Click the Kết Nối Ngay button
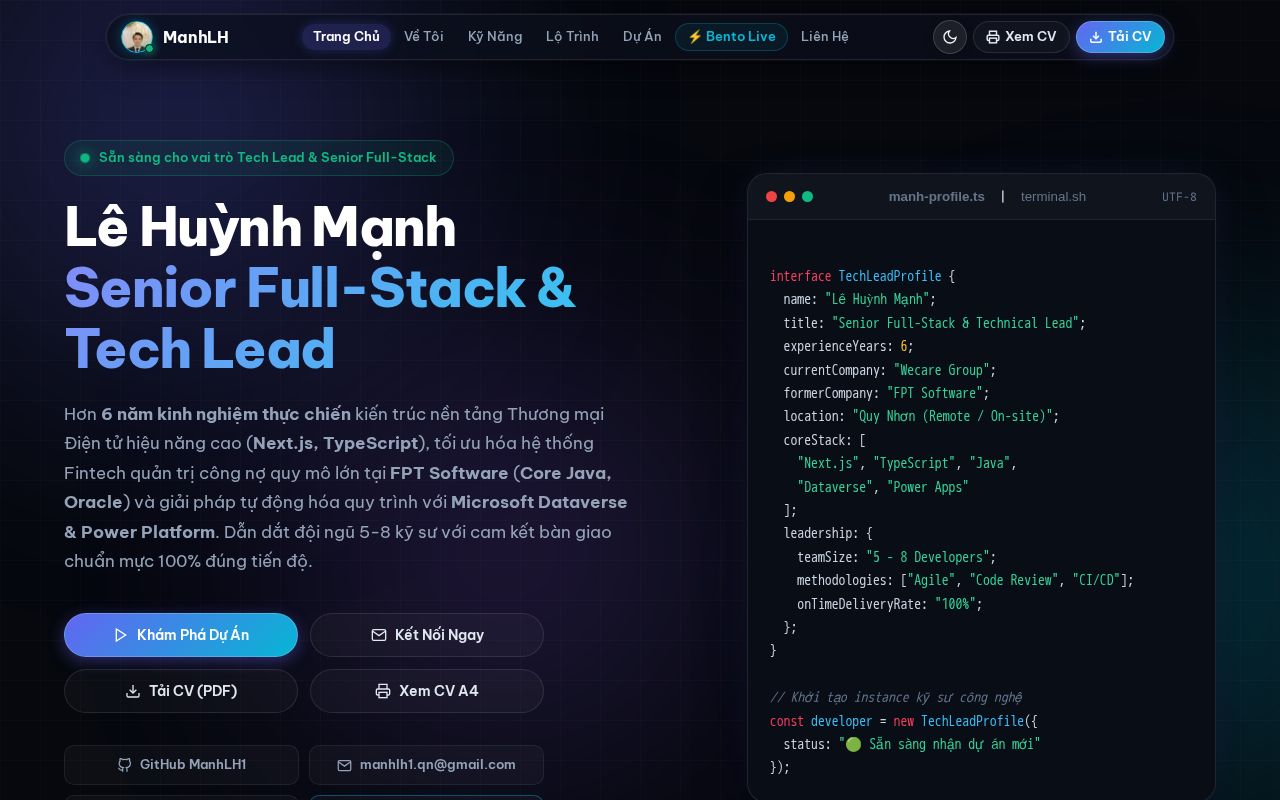The width and height of the screenshot is (1280, 800). pyautogui.click(x=427, y=635)
